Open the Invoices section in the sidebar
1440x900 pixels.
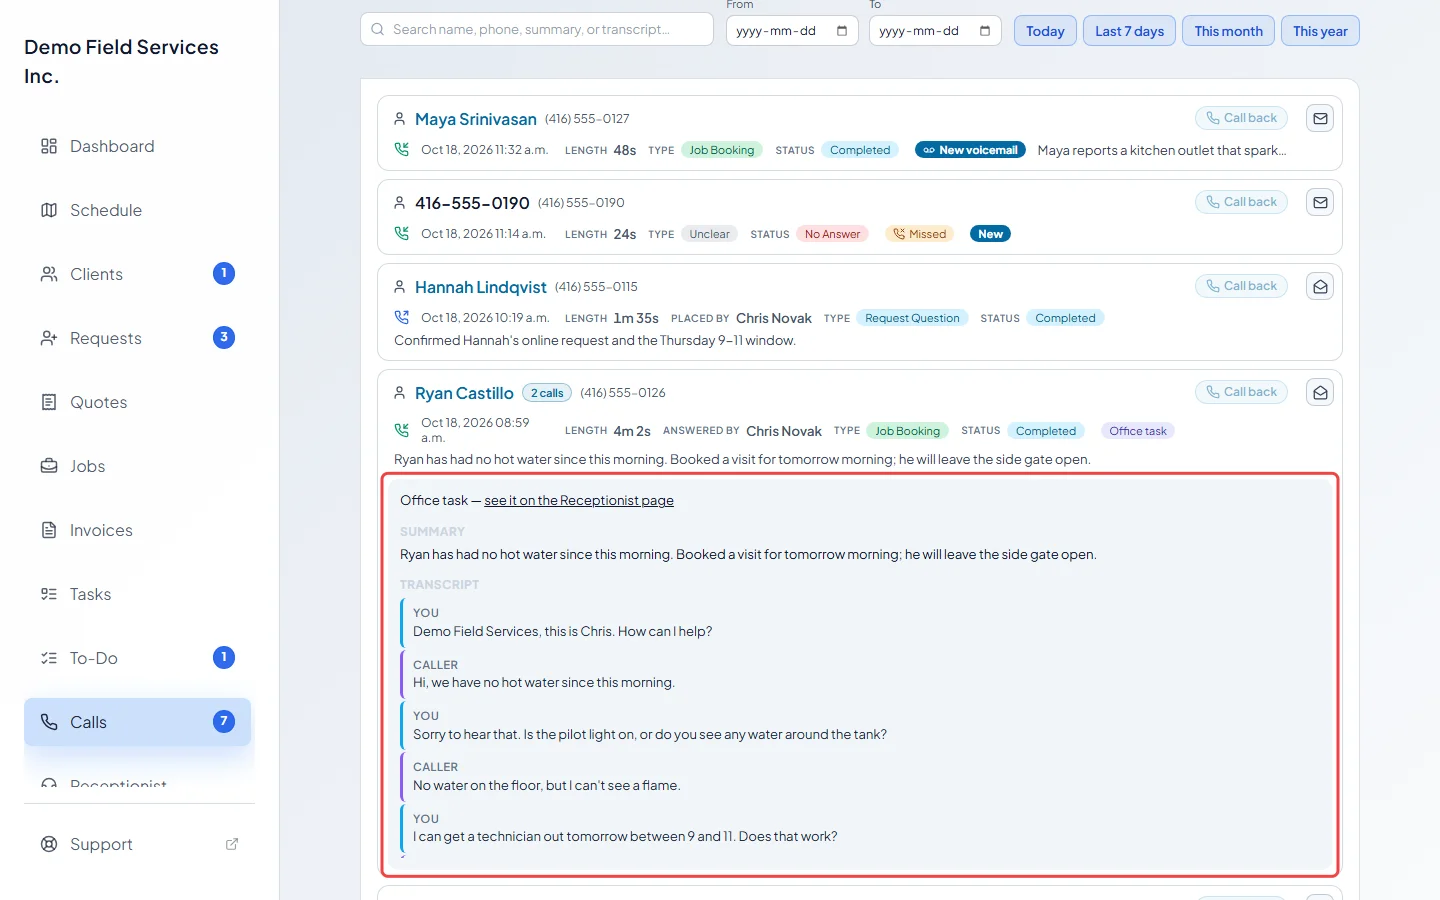(x=137, y=530)
